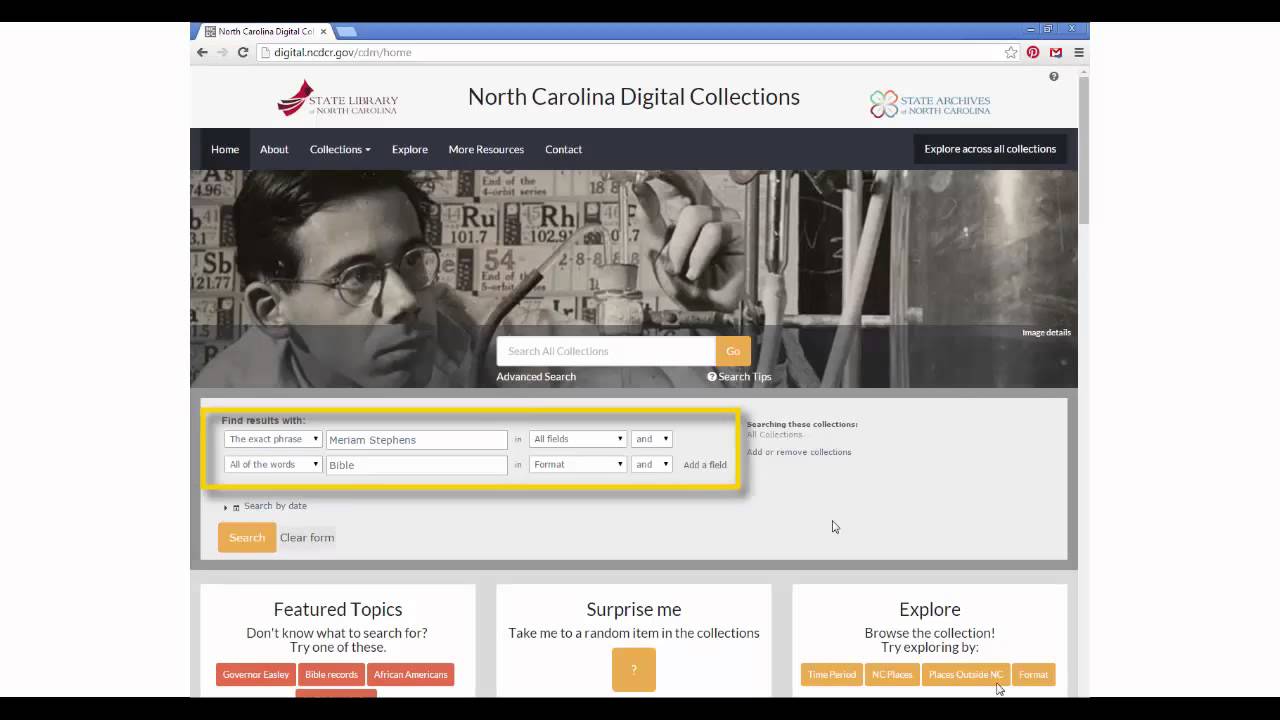
Task: Open the Pinterest extension icon
Action: (x=1033, y=52)
